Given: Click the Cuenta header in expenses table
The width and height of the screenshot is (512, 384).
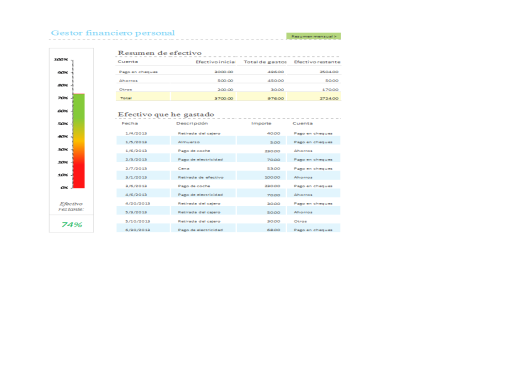Looking at the screenshot, I should point(303,123).
